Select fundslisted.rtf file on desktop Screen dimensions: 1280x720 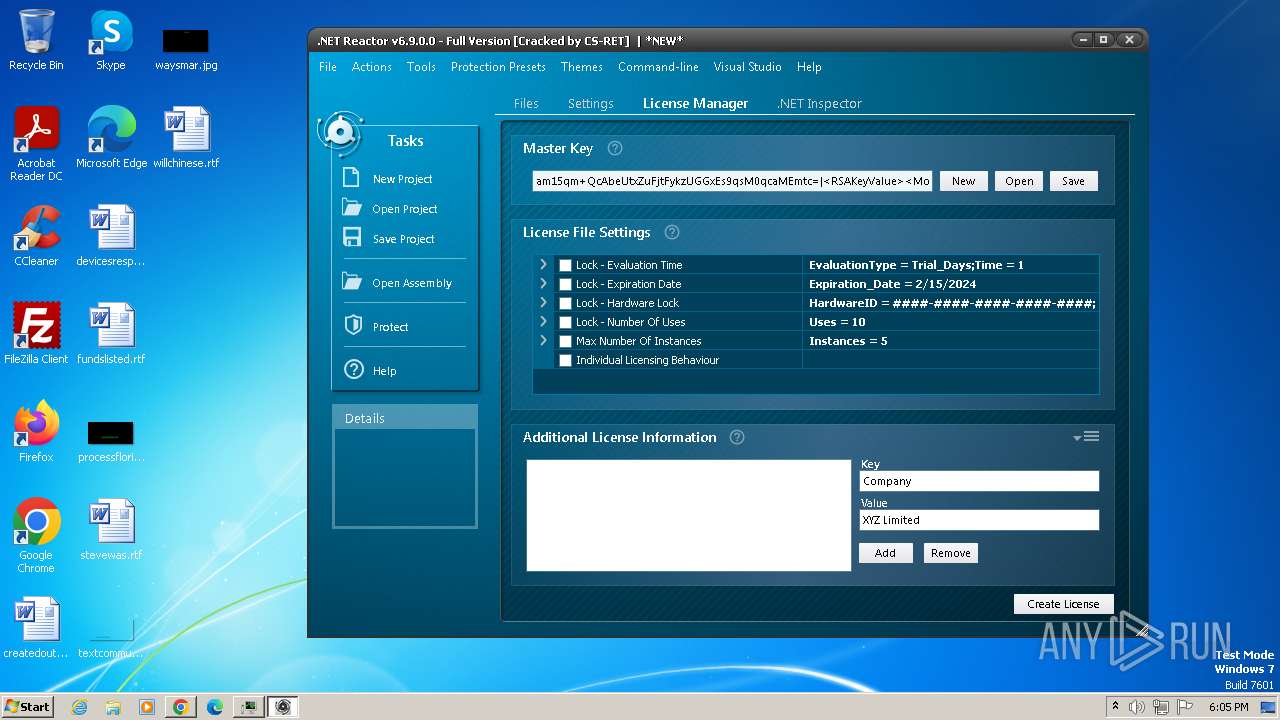(111, 334)
